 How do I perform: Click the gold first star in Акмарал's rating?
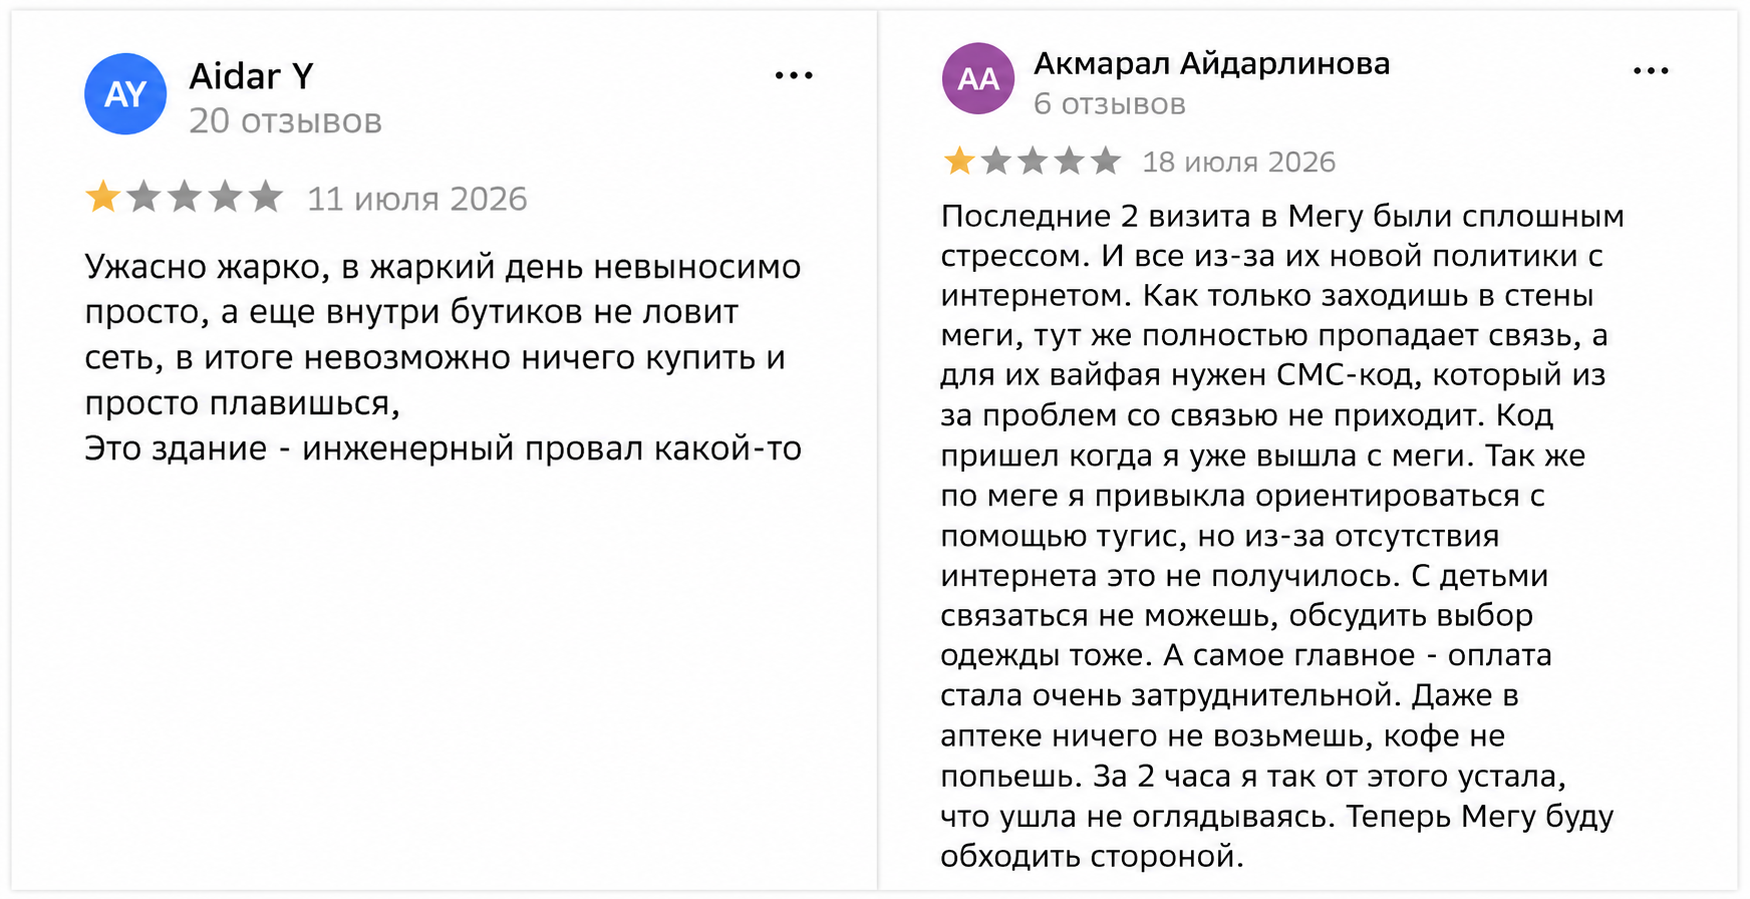pos(959,160)
